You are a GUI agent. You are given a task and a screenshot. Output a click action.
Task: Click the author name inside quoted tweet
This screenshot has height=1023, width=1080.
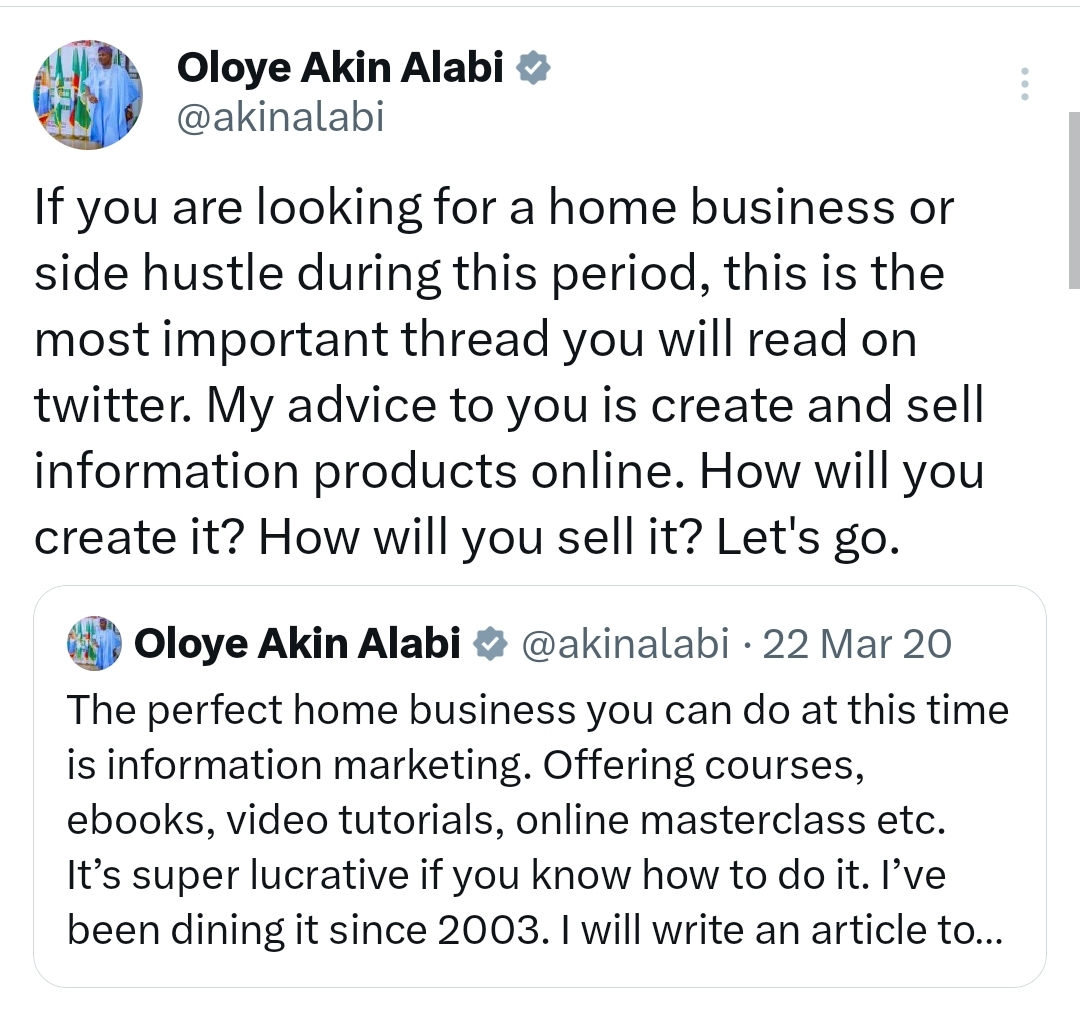[296, 645]
